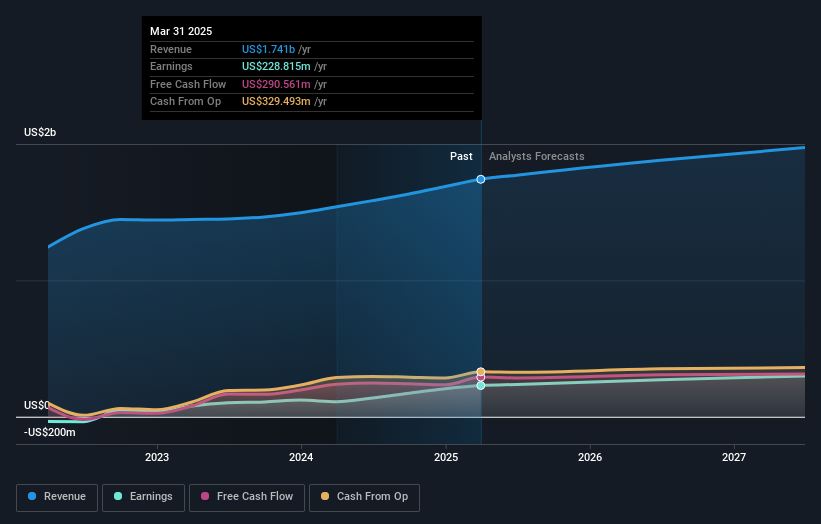
Task: Click the orange Cash From Op data point
Action: (x=481, y=372)
